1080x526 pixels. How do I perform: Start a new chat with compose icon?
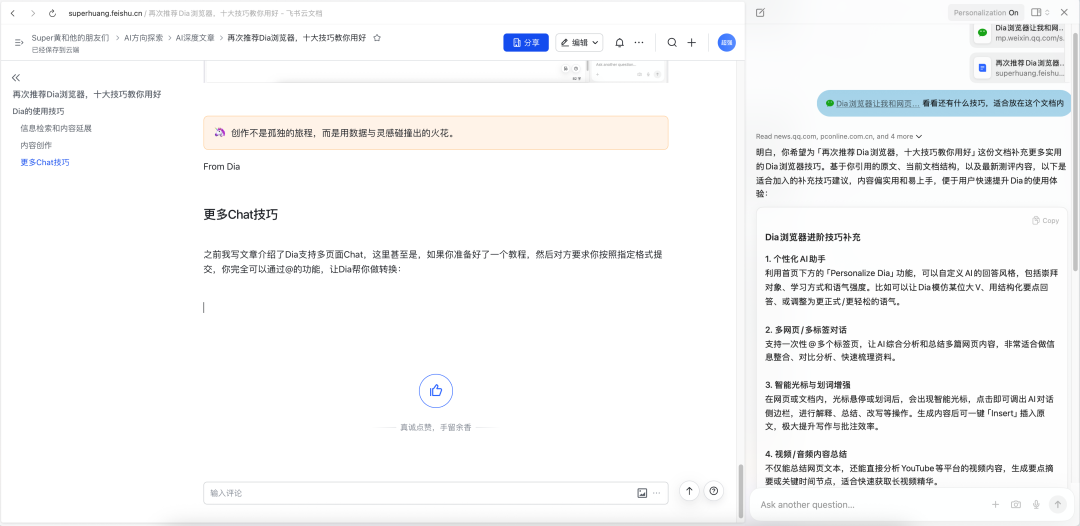[x=760, y=13]
